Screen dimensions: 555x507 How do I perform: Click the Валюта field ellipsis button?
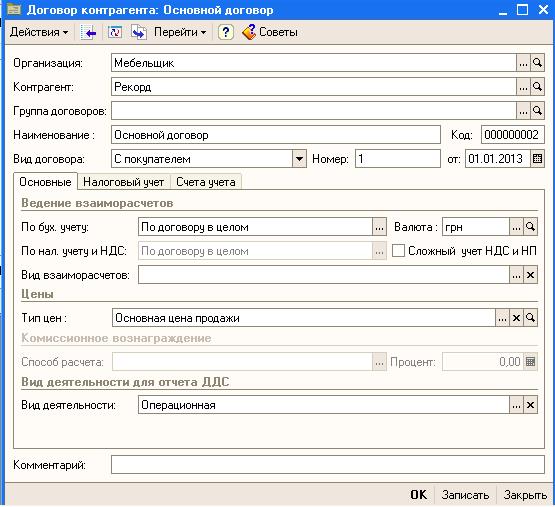click(x=516, y=227)
